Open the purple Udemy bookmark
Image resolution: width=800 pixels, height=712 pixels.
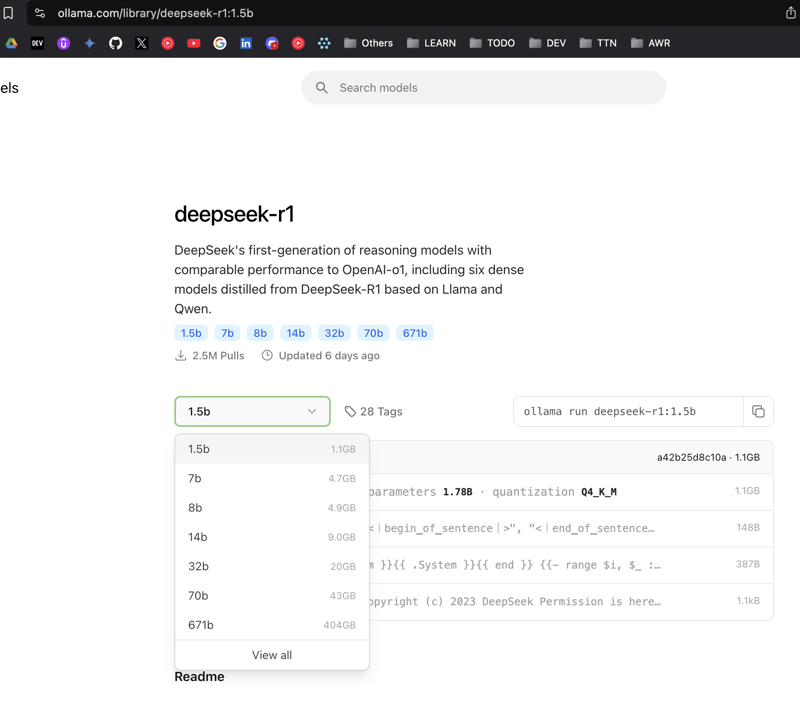pyautogui.click(x=63, y=43)
